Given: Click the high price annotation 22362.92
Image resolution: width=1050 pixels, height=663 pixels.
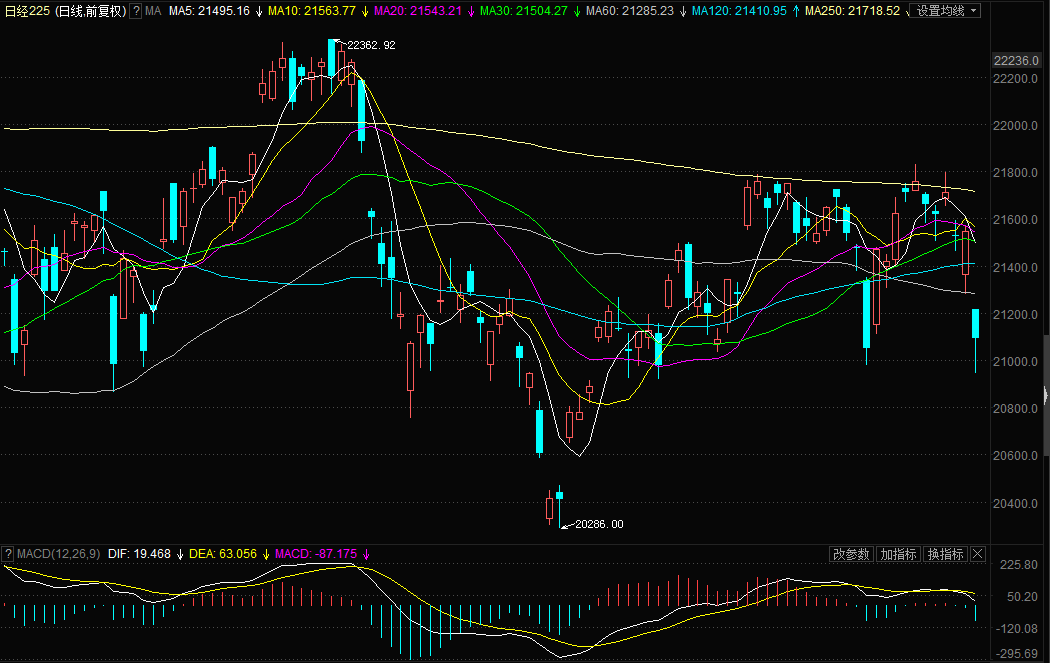Looking at the screenshot, I should point(371,45).
